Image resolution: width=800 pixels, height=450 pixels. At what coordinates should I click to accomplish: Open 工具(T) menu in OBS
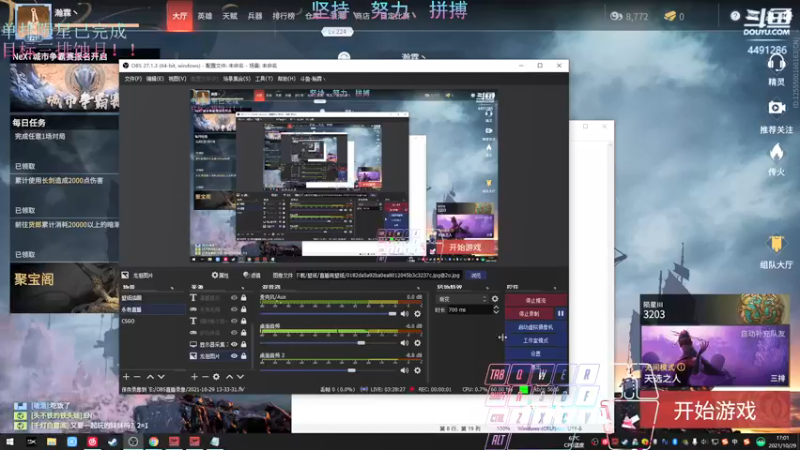pos(264,79)
